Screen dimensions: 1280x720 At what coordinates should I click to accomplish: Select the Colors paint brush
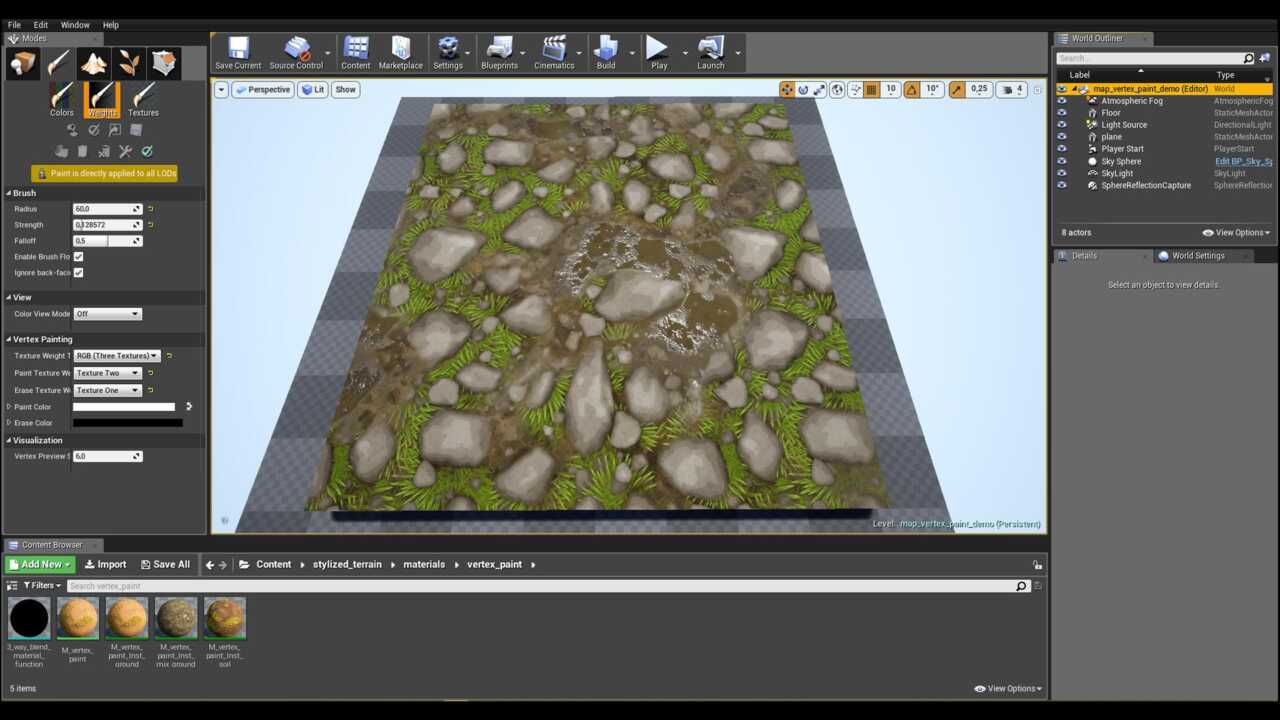click(62, 100)
